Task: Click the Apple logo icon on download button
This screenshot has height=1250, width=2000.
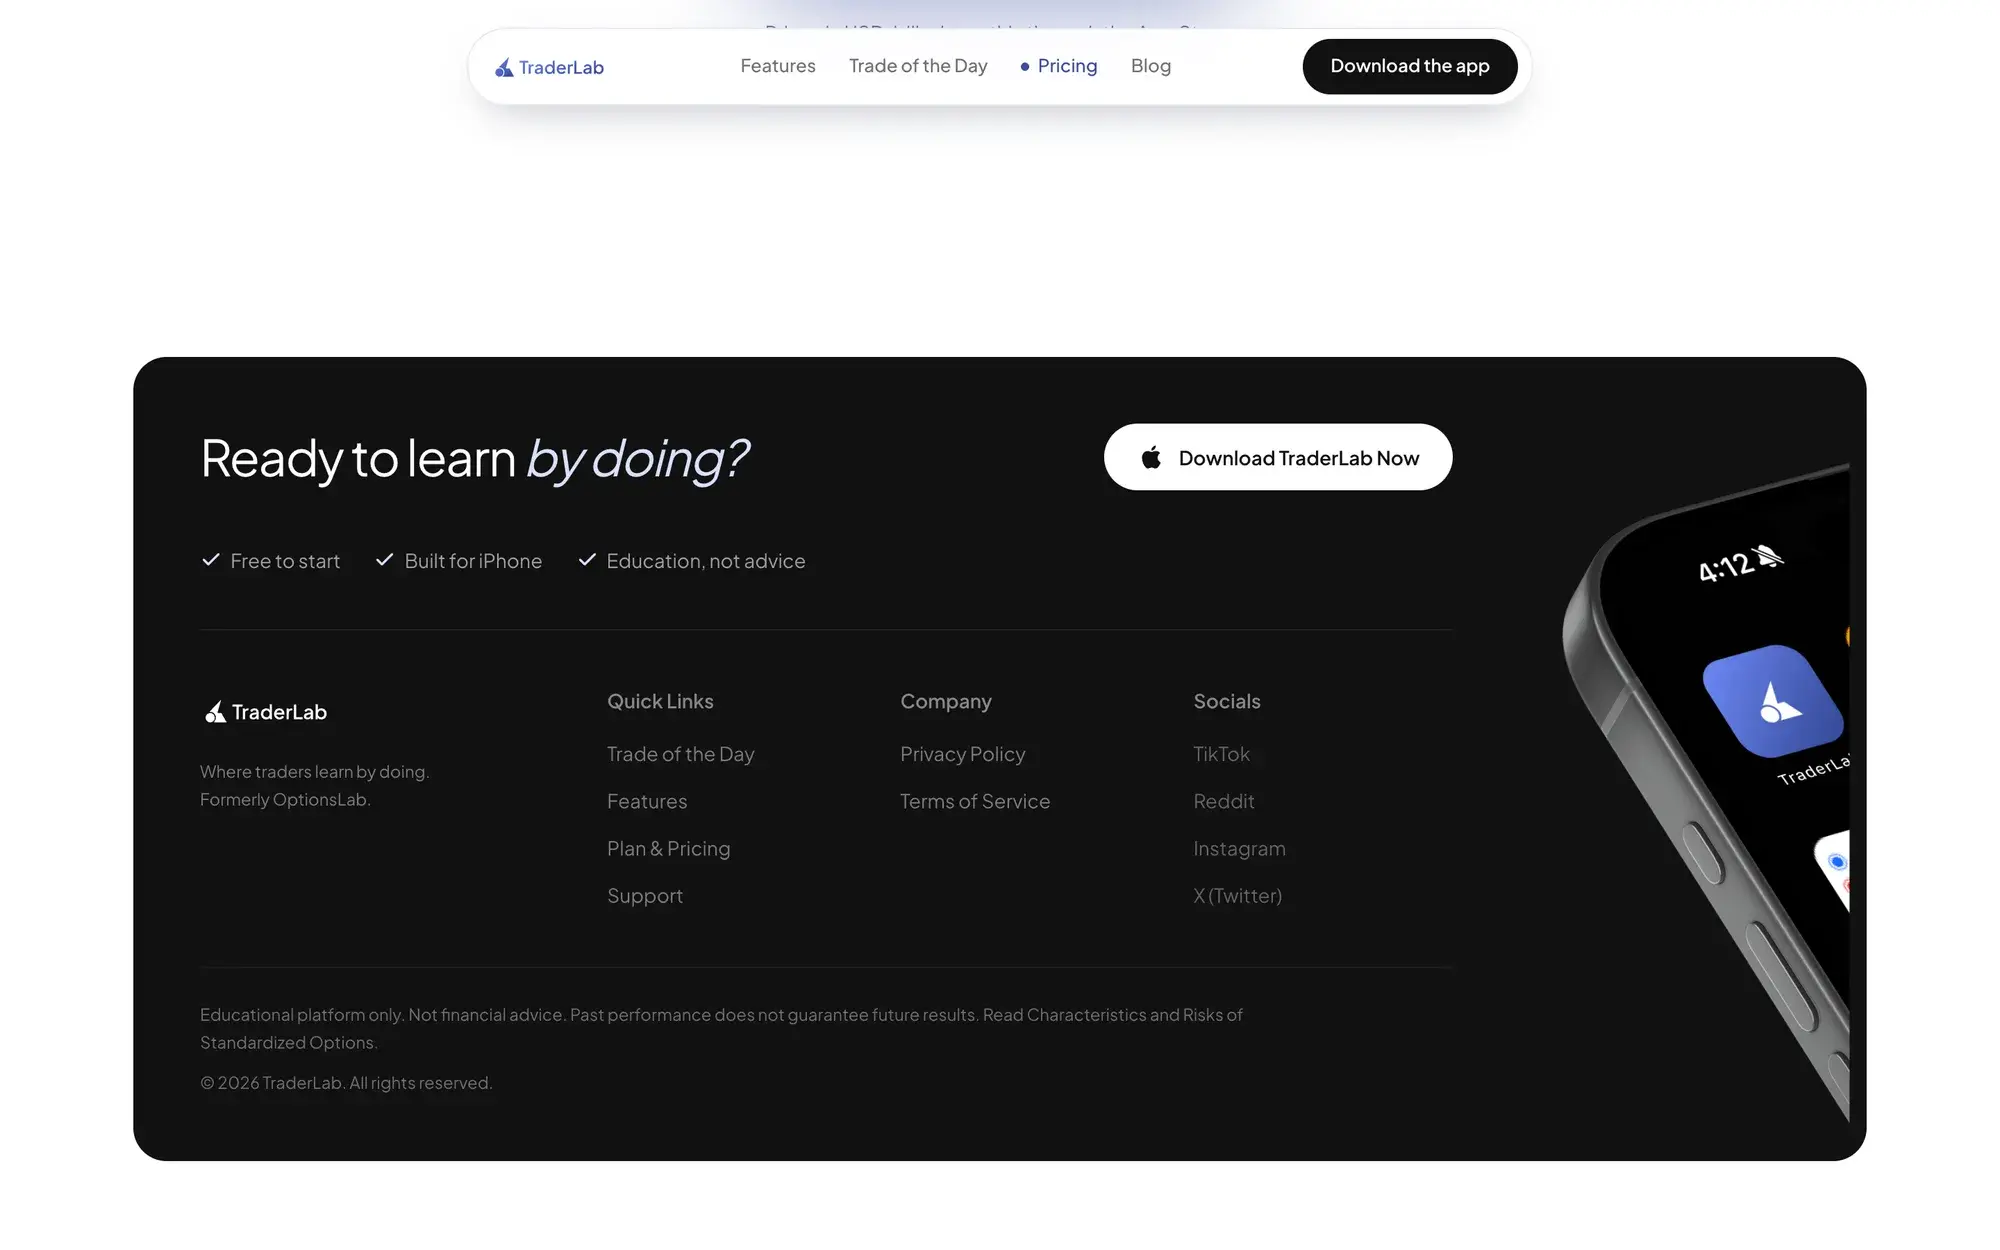Action: pyautogui.click(x=1152, y=457)
